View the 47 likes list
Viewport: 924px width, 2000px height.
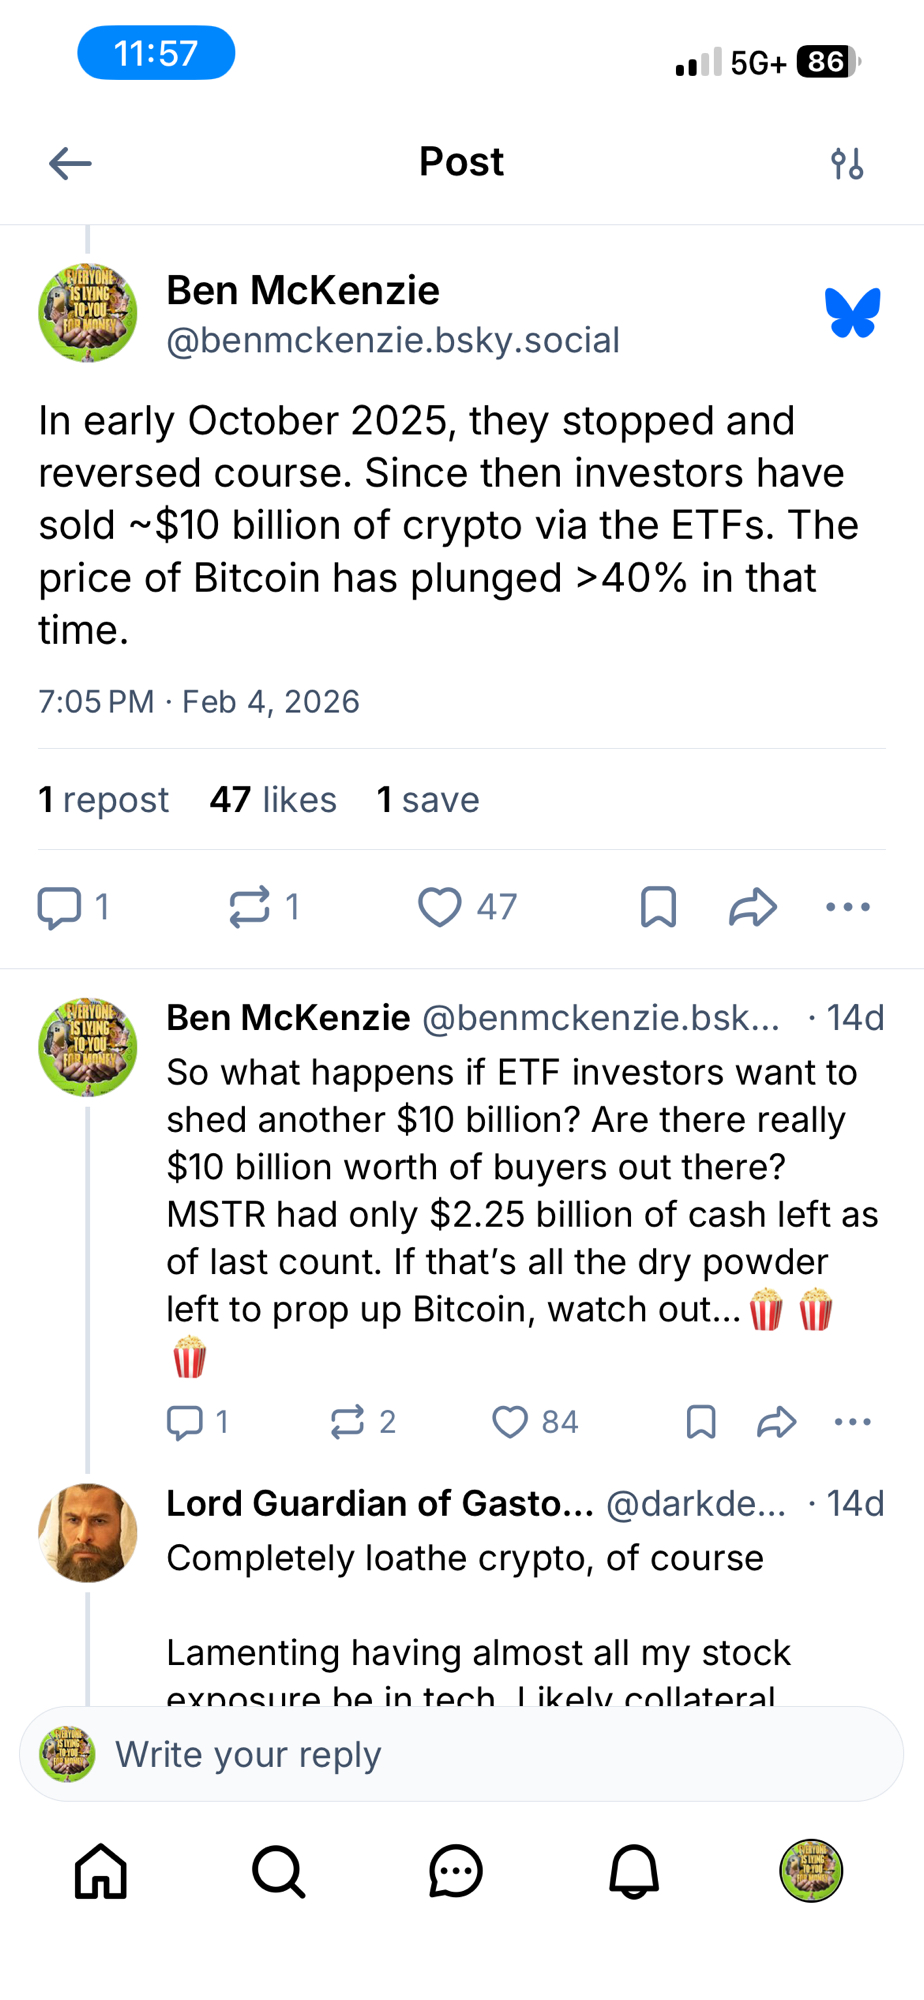(273, 800)
